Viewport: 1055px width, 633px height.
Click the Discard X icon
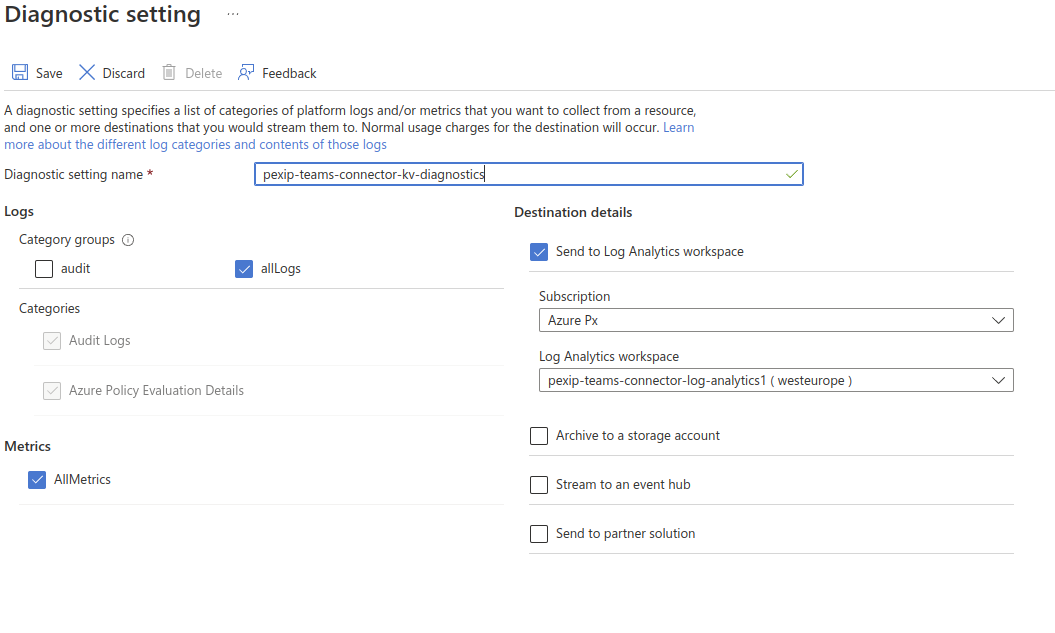pyautogui.click(x=87, y=73)
